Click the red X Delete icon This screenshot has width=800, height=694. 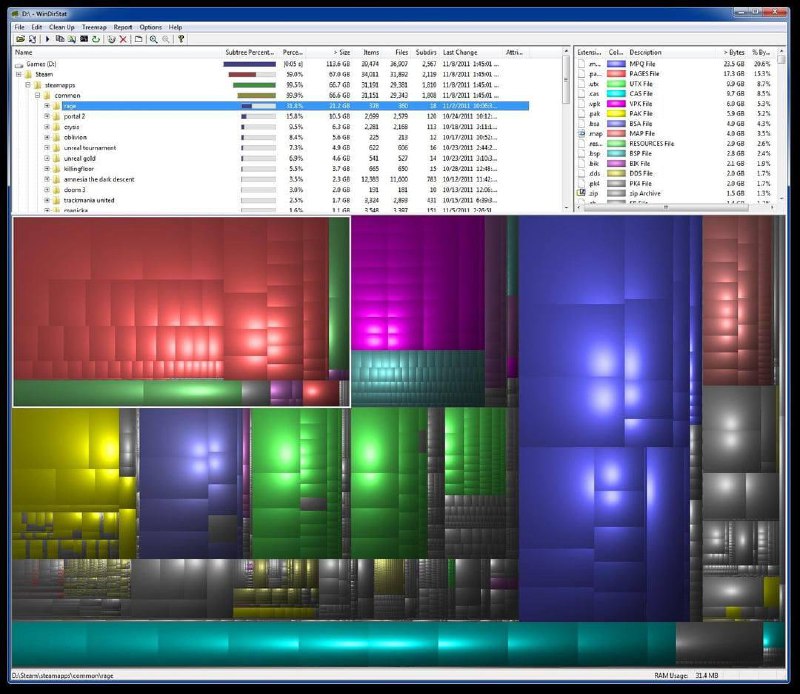pos(123,39)
